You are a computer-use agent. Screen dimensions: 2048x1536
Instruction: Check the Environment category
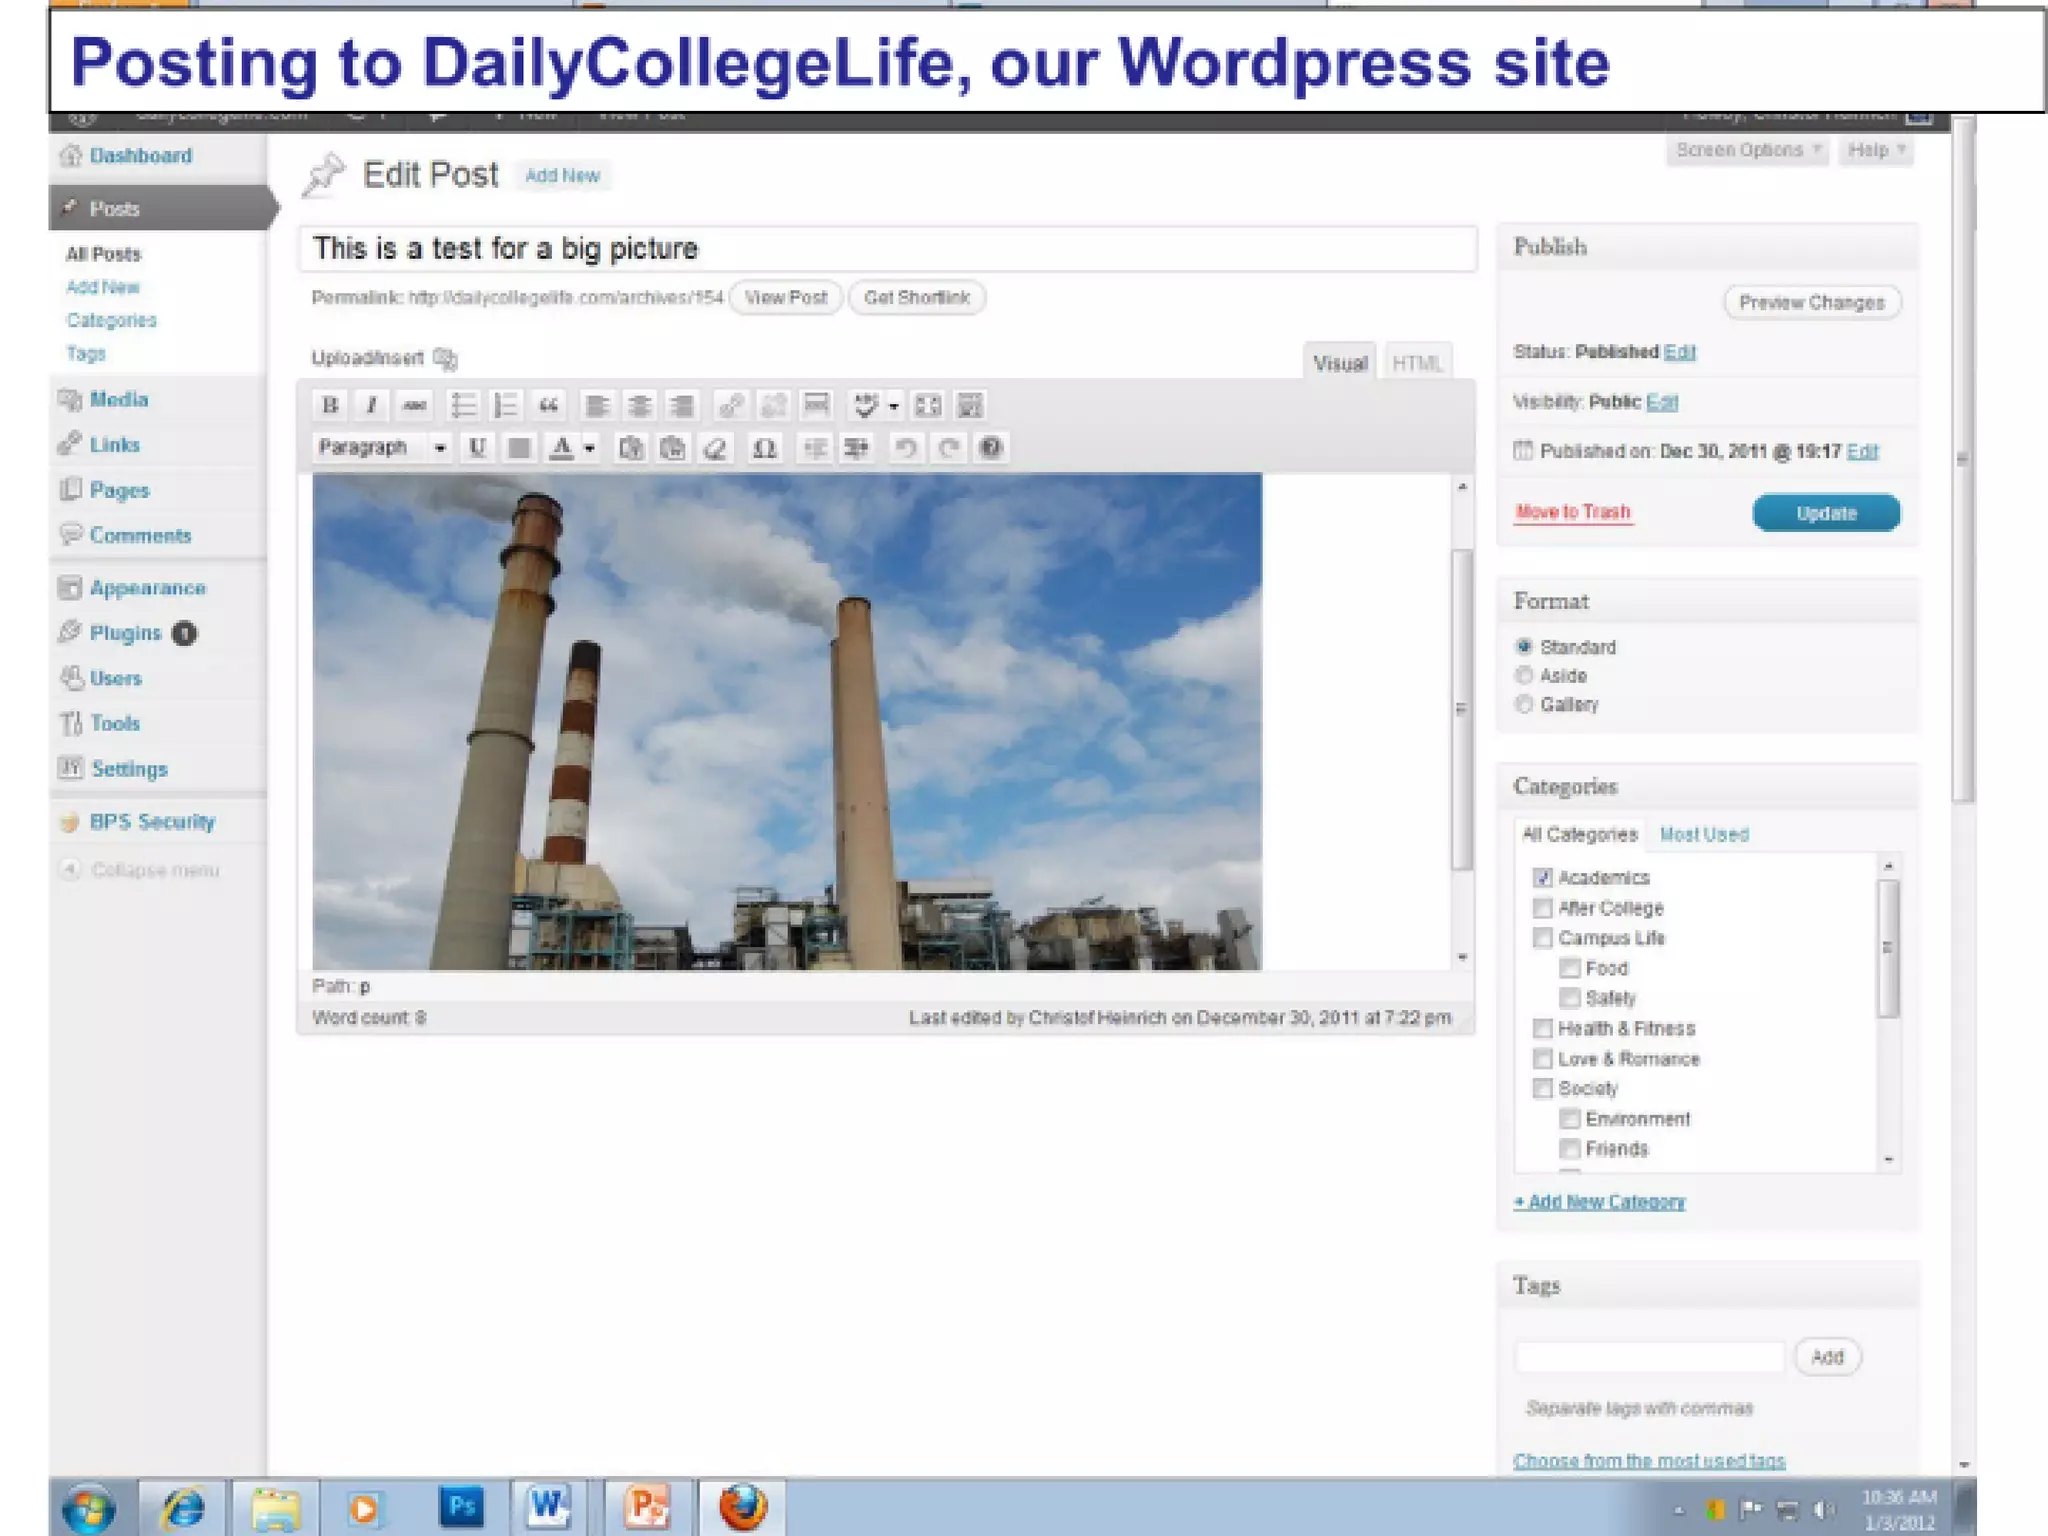[1570, 1118]
